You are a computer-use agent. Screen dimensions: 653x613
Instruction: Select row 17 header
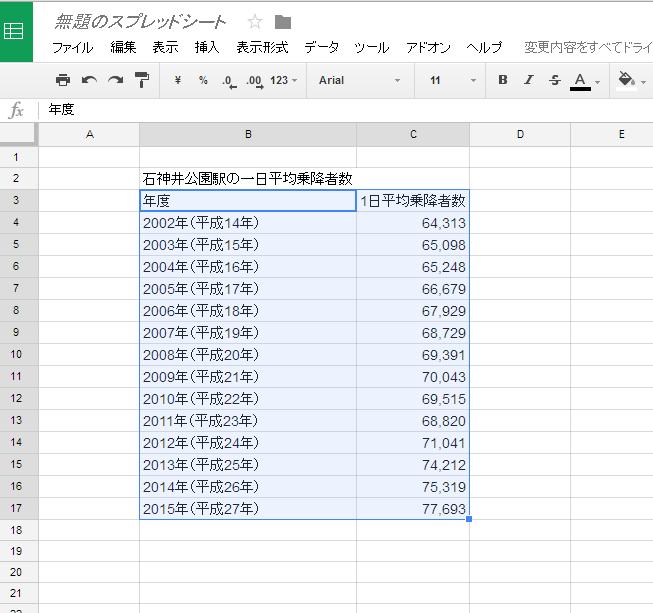coord(18,508)
